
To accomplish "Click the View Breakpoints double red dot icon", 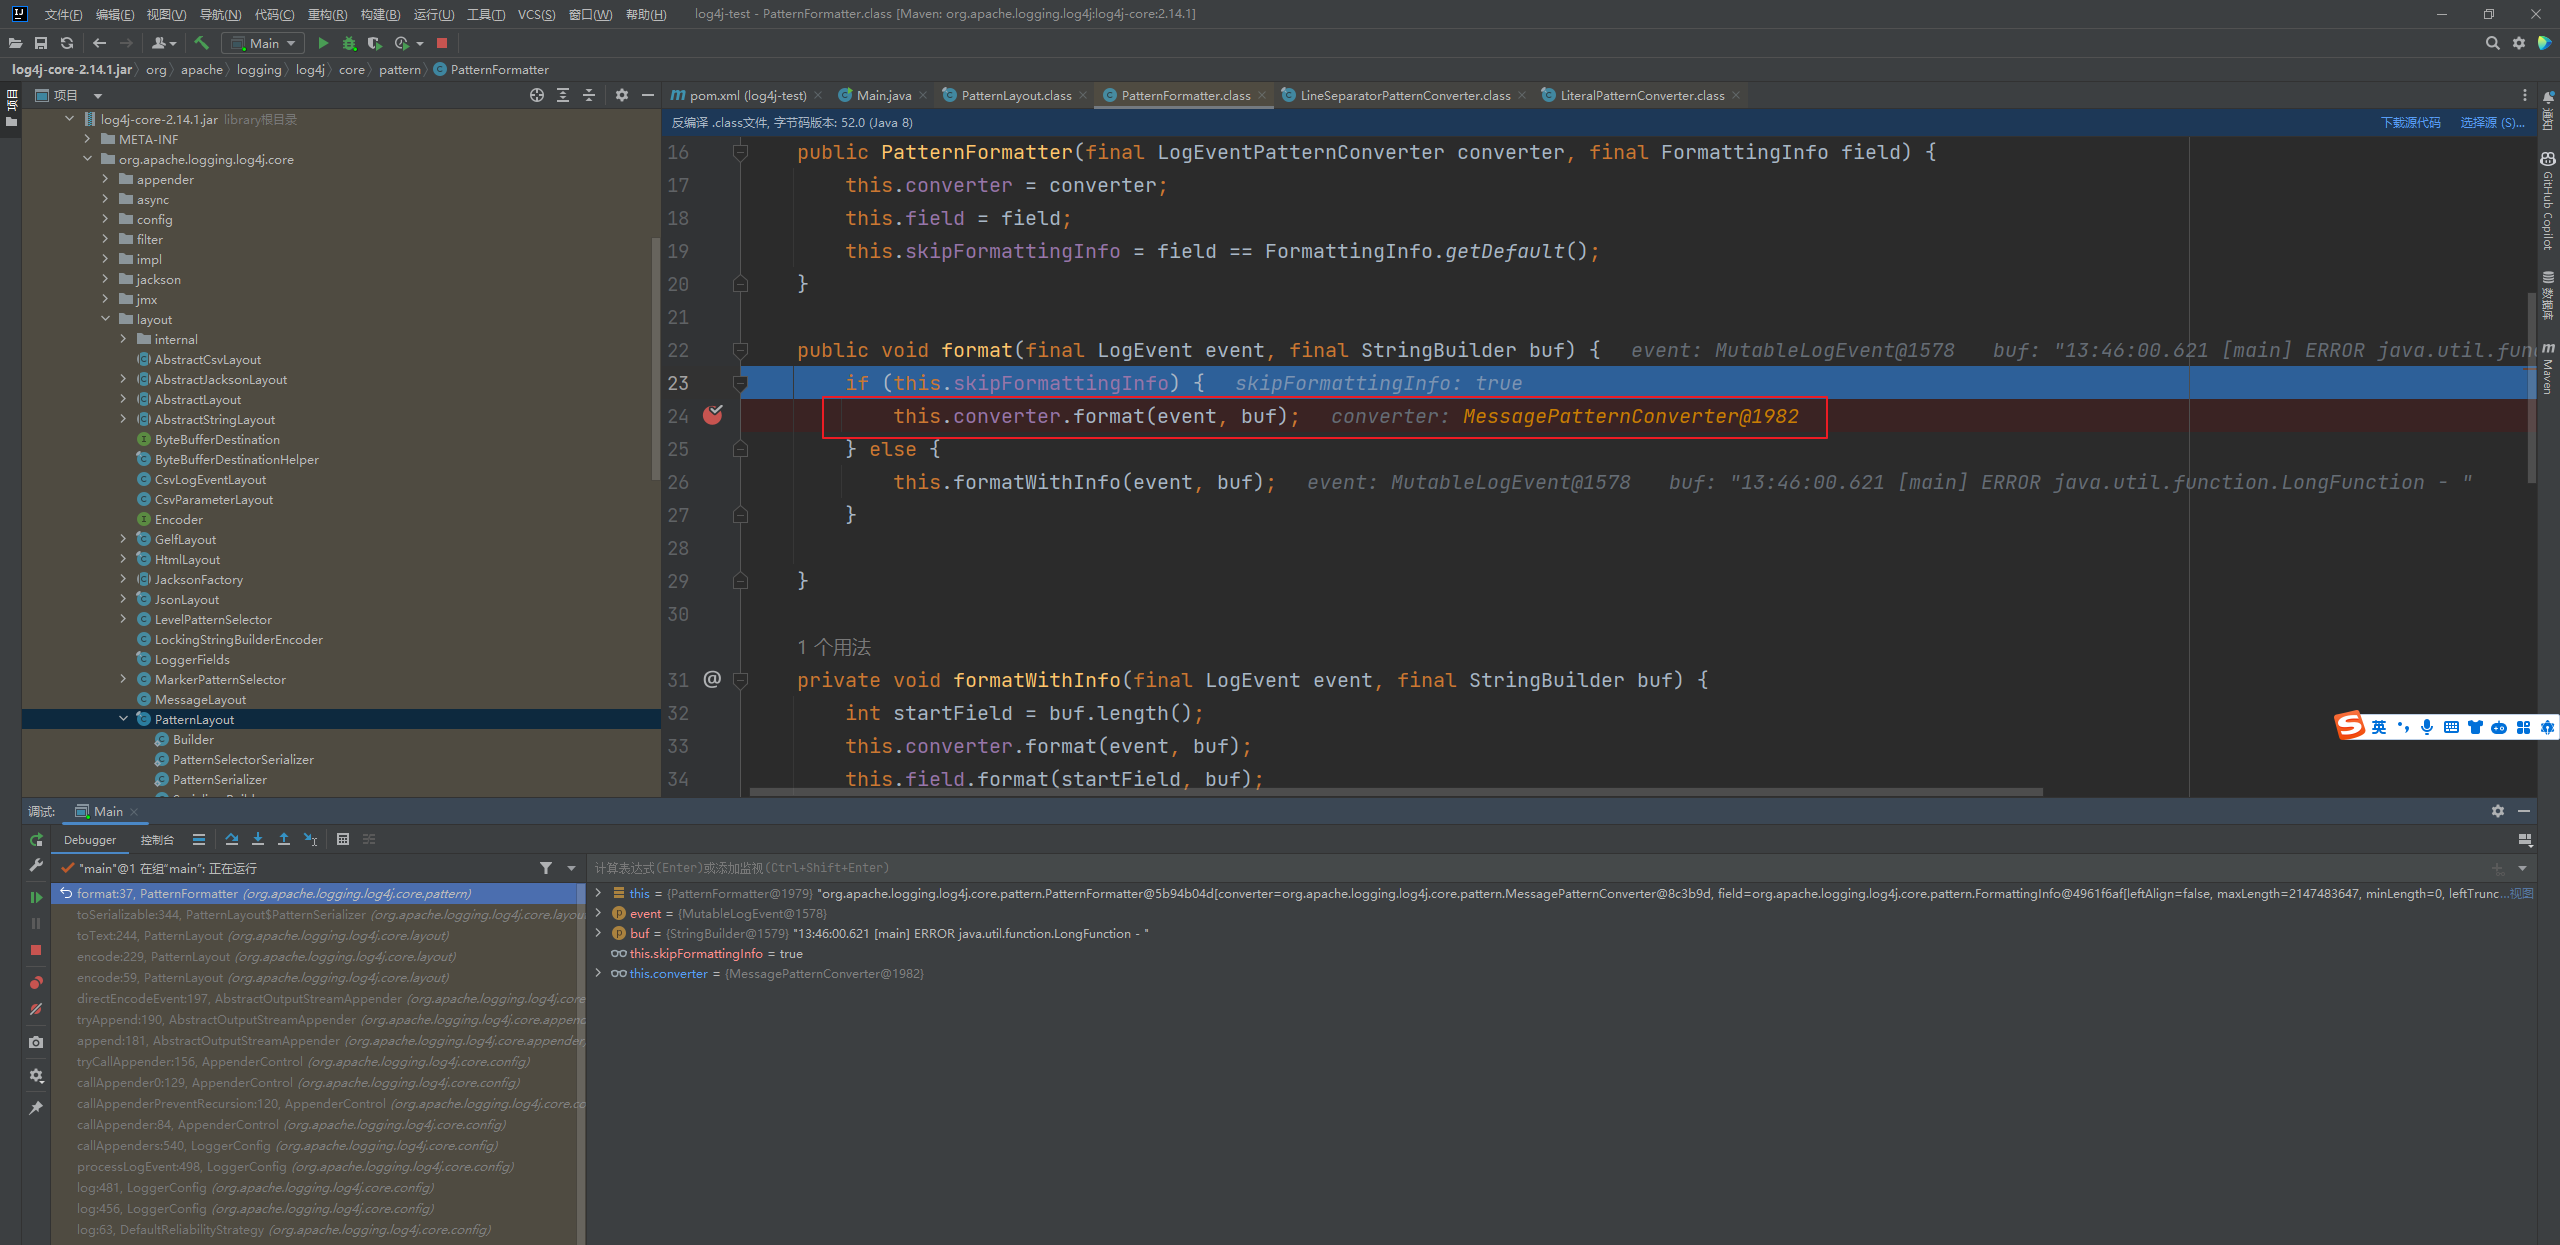I will coord(36,982).
